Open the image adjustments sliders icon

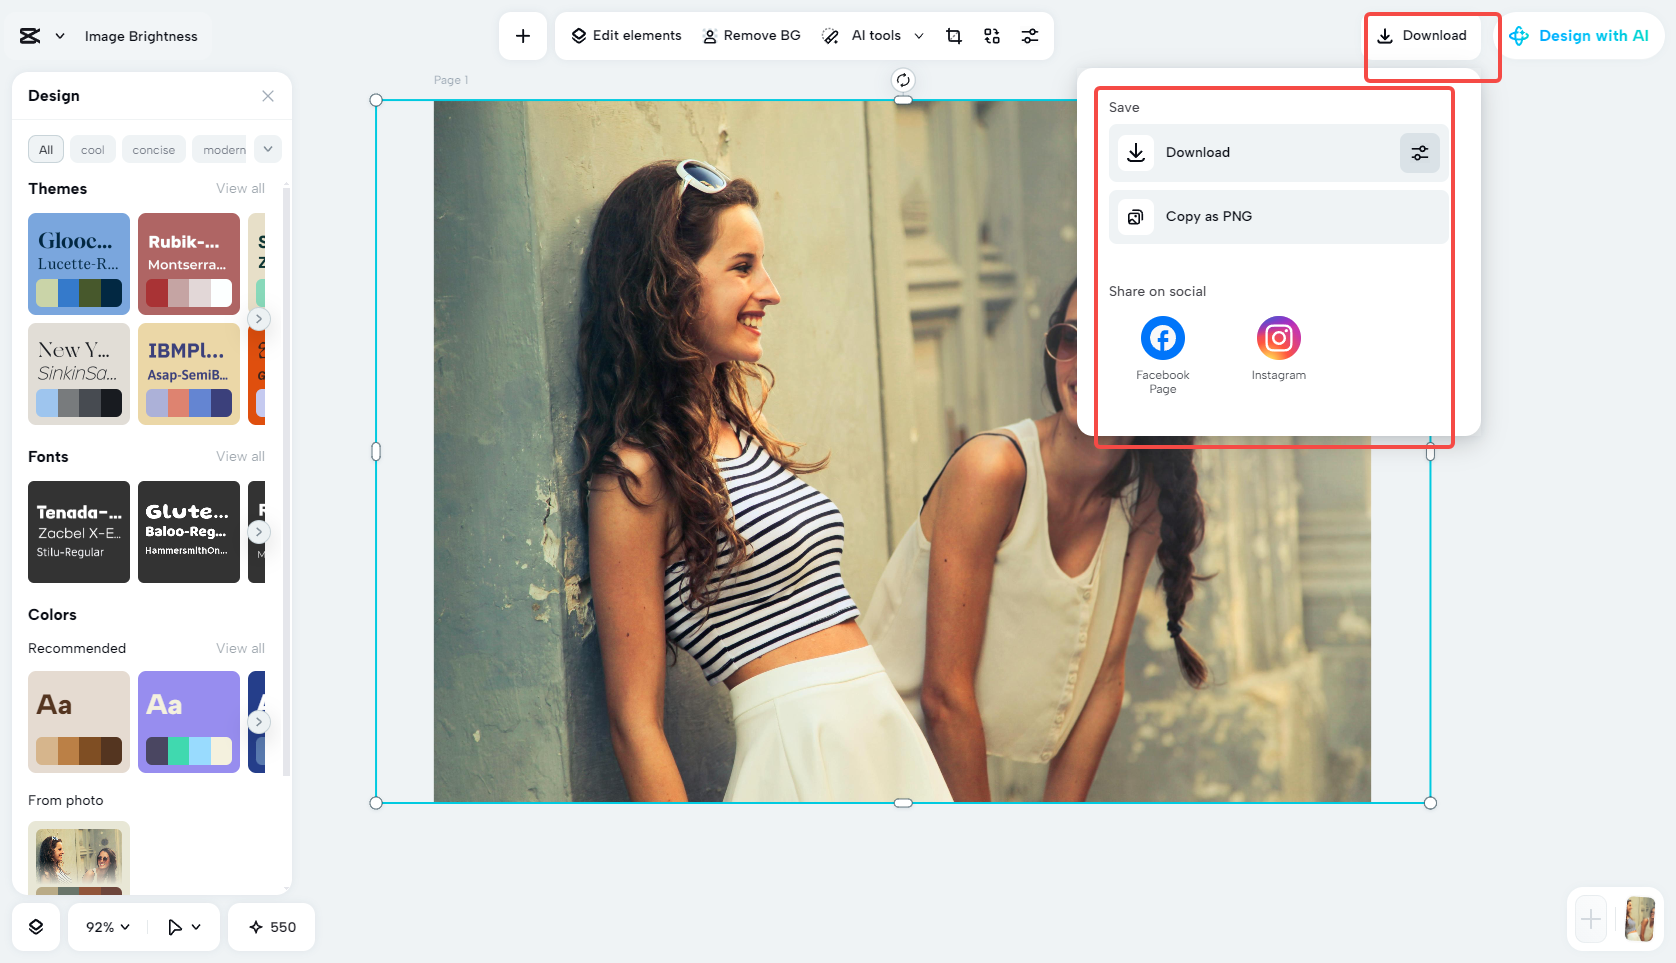1030,35
